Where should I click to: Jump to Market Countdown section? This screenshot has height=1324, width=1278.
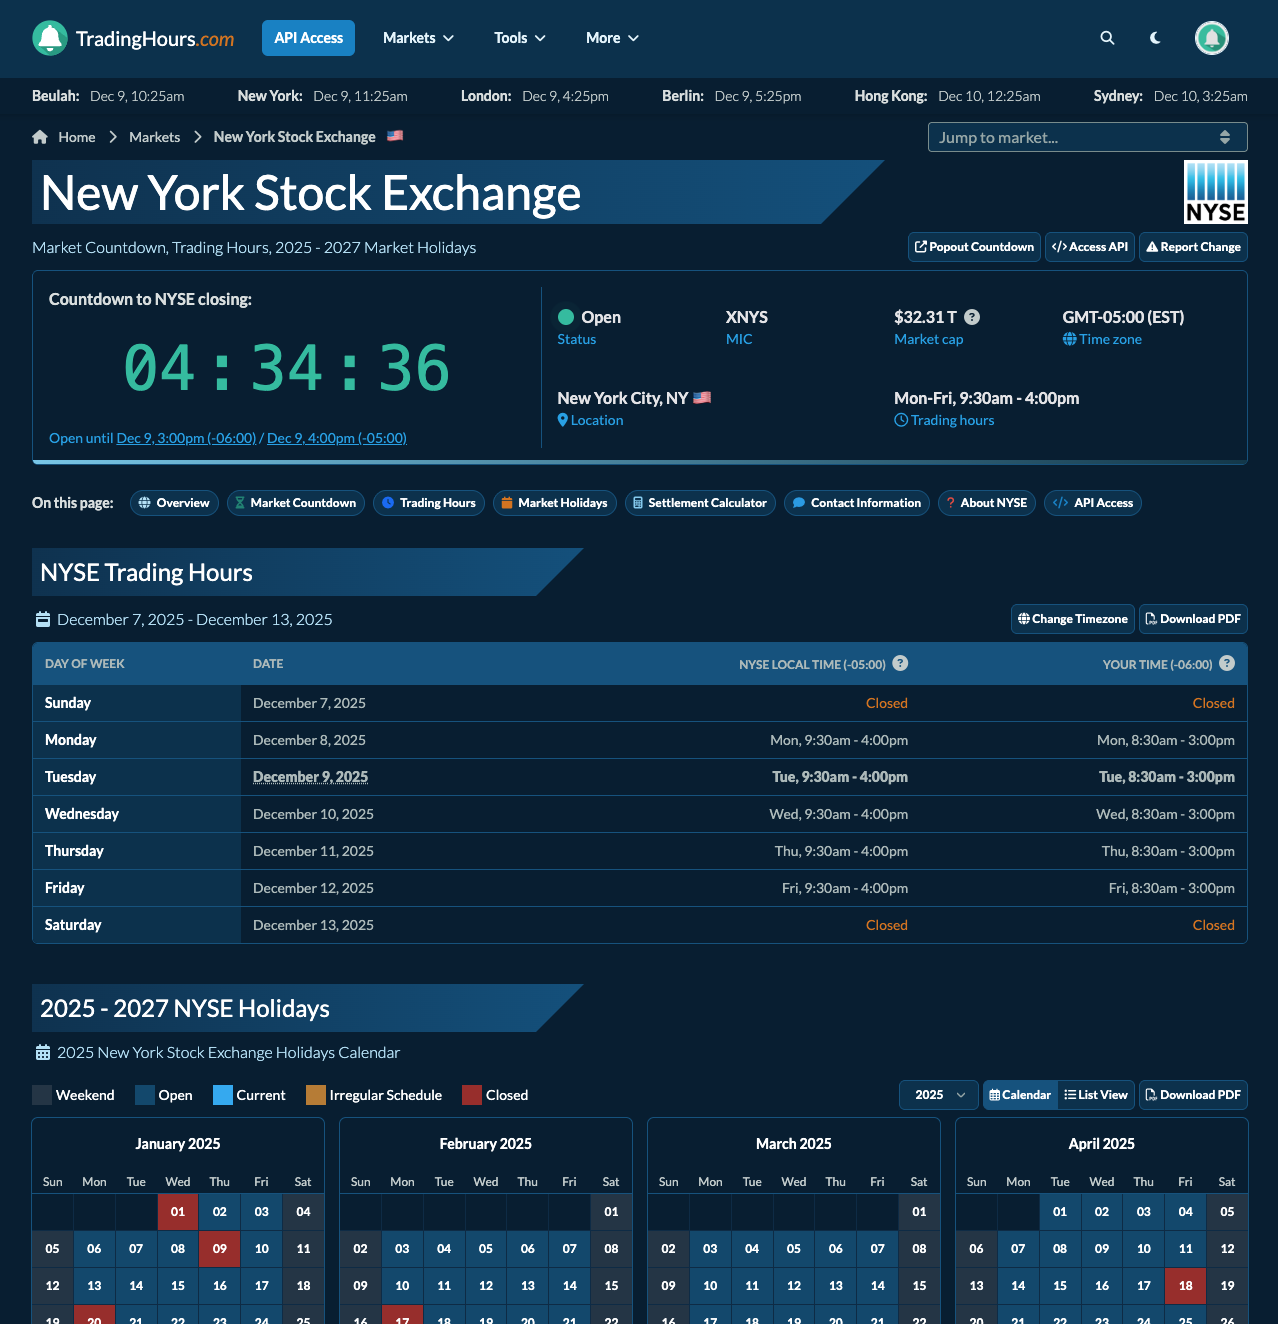coord(296,503)
